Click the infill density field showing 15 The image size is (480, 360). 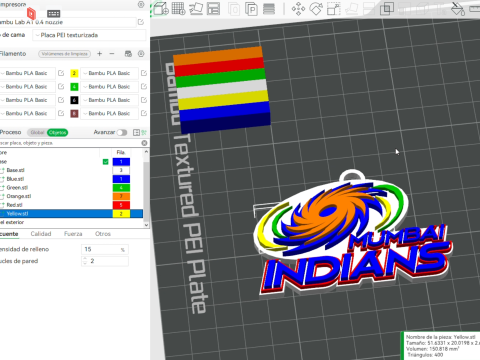click(x=105, y=249)
